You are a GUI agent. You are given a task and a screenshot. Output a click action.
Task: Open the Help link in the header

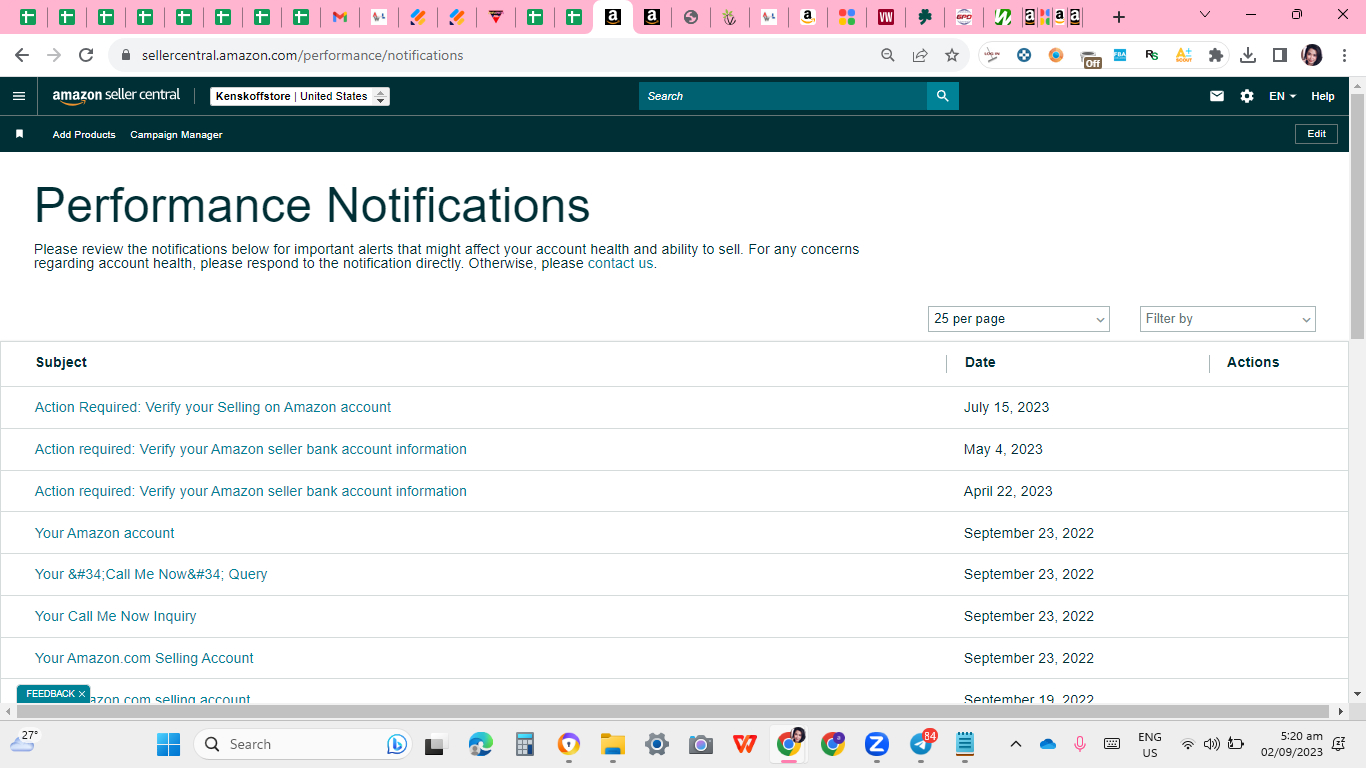click(1323, 96)
